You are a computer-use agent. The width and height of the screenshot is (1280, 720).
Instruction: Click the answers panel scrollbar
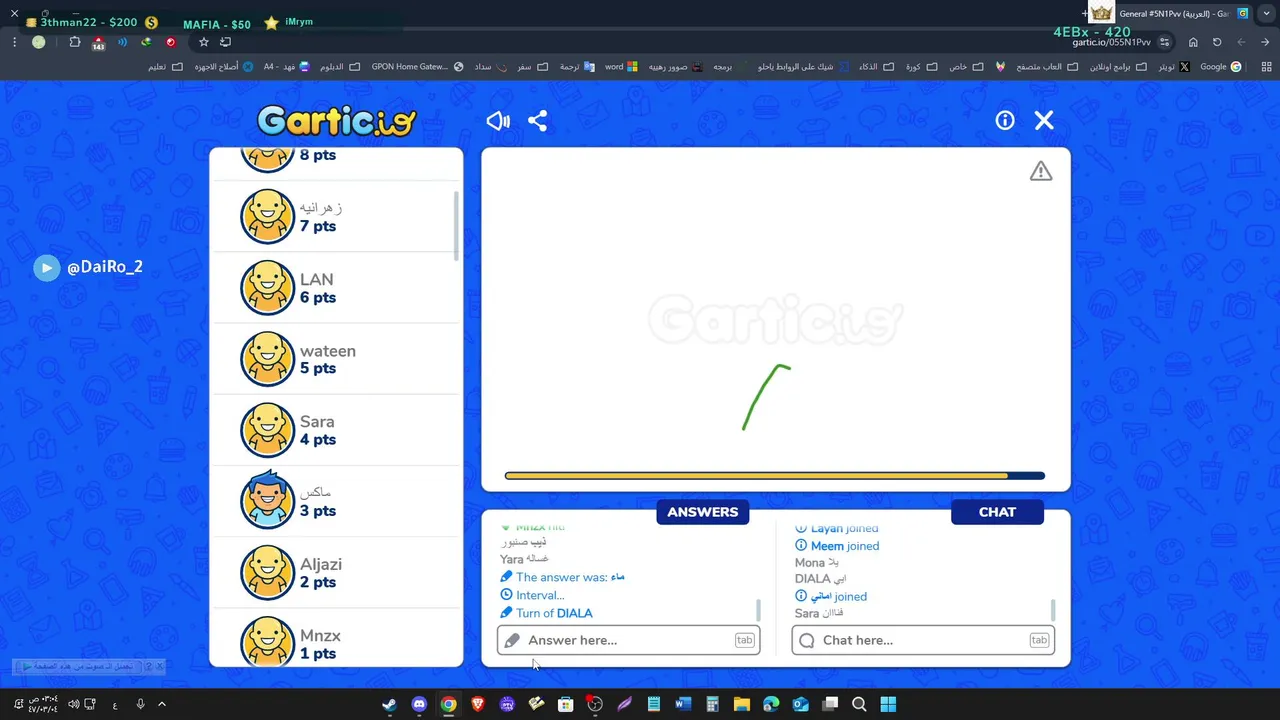tap(758, 610)
